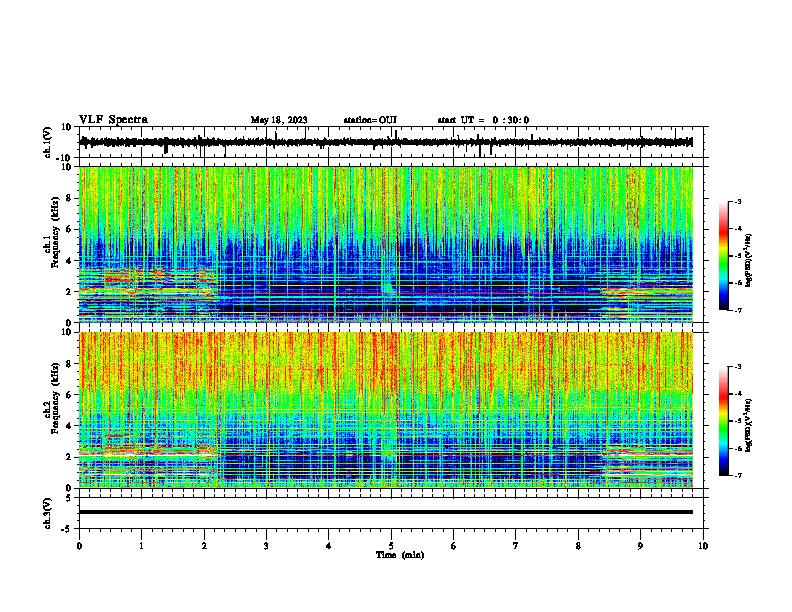Click the "8" minute tick on time axis

click(578, 546)
